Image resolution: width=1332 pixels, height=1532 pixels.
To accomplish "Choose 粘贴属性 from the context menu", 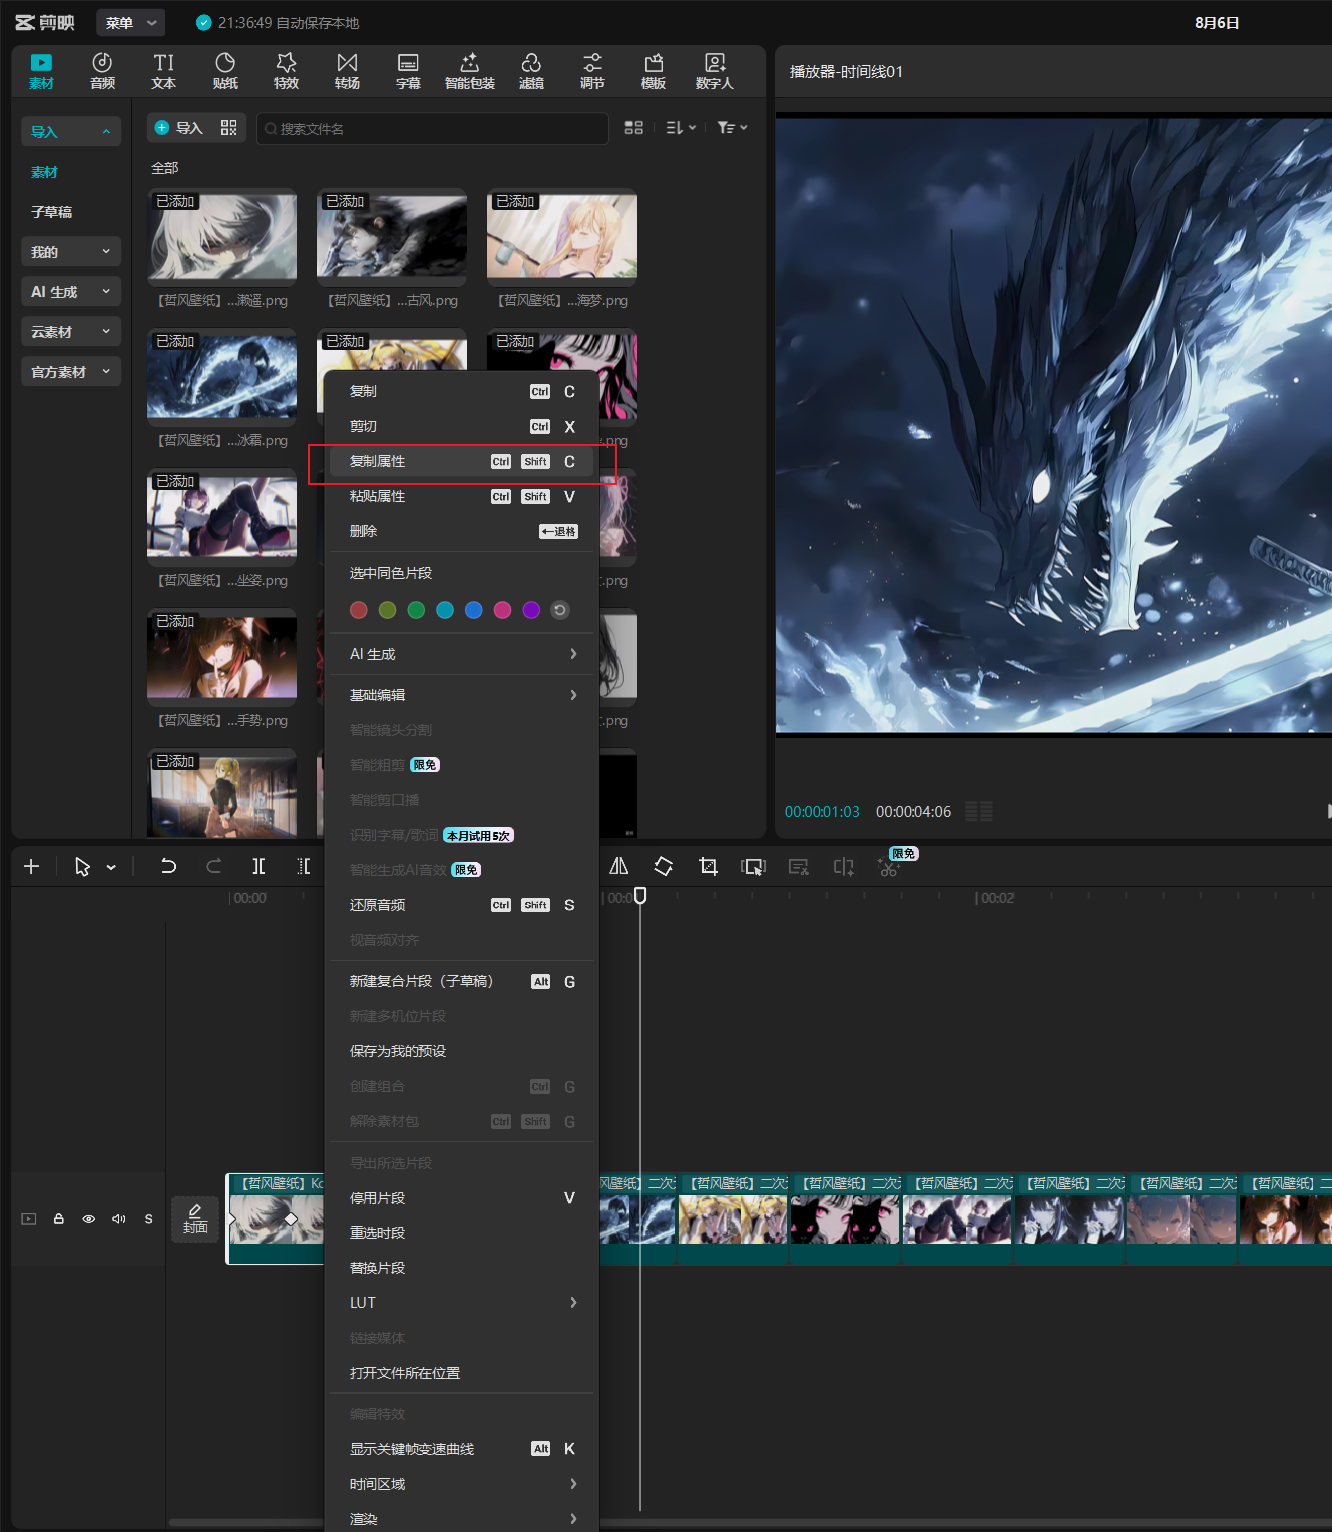I will (462, 496).
